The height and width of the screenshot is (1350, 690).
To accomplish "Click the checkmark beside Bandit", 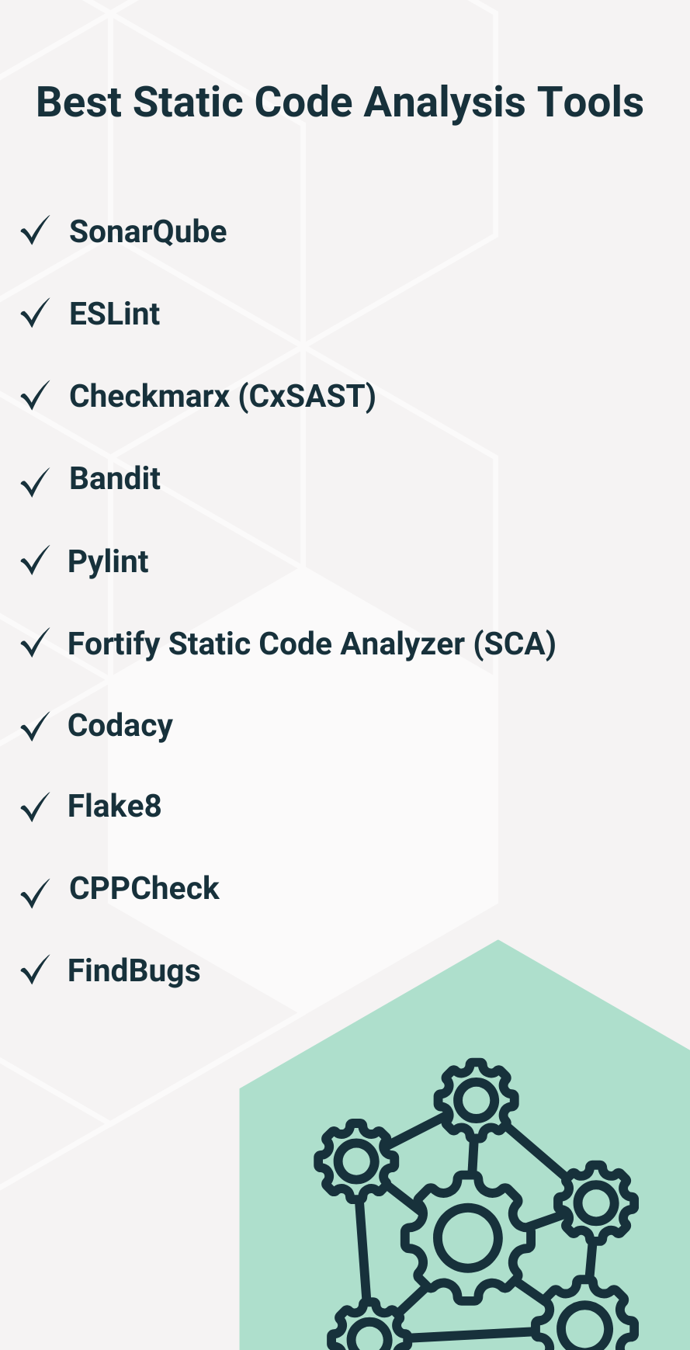I will 35,483.
